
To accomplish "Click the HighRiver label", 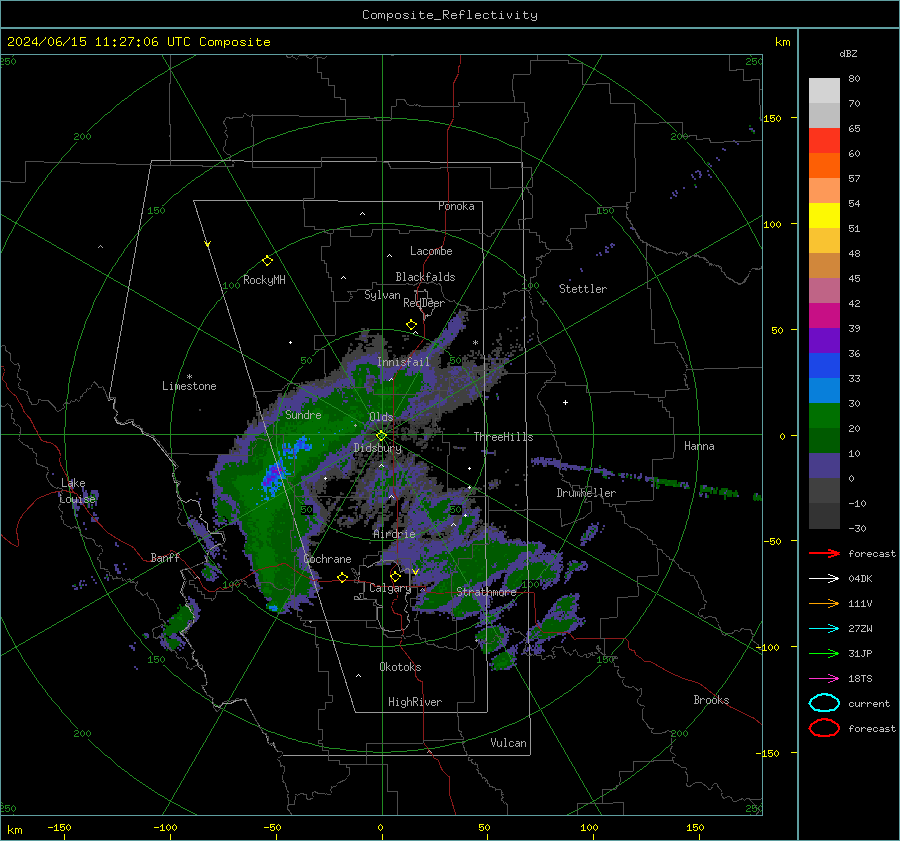I will point(415,702).
